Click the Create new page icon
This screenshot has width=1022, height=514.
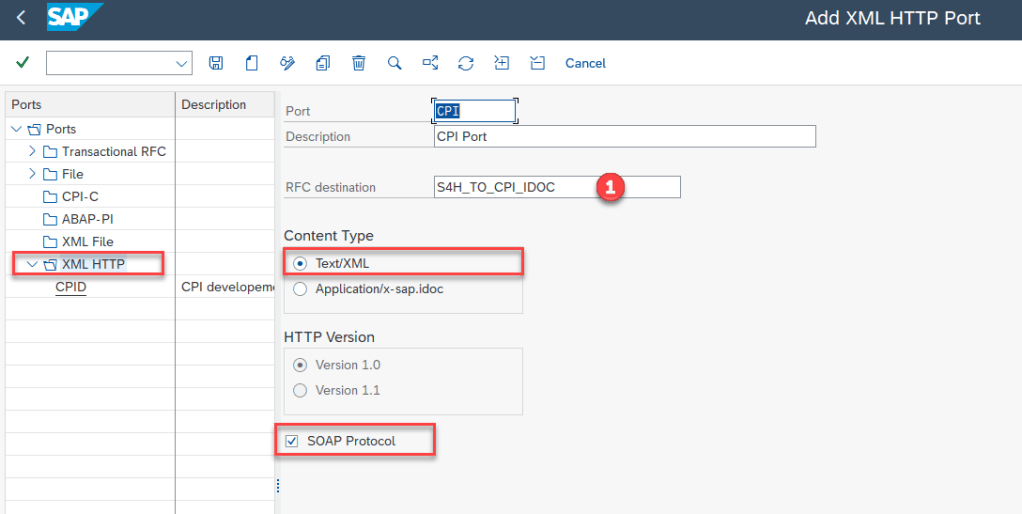pyautogui.click(x=252, y=63)
